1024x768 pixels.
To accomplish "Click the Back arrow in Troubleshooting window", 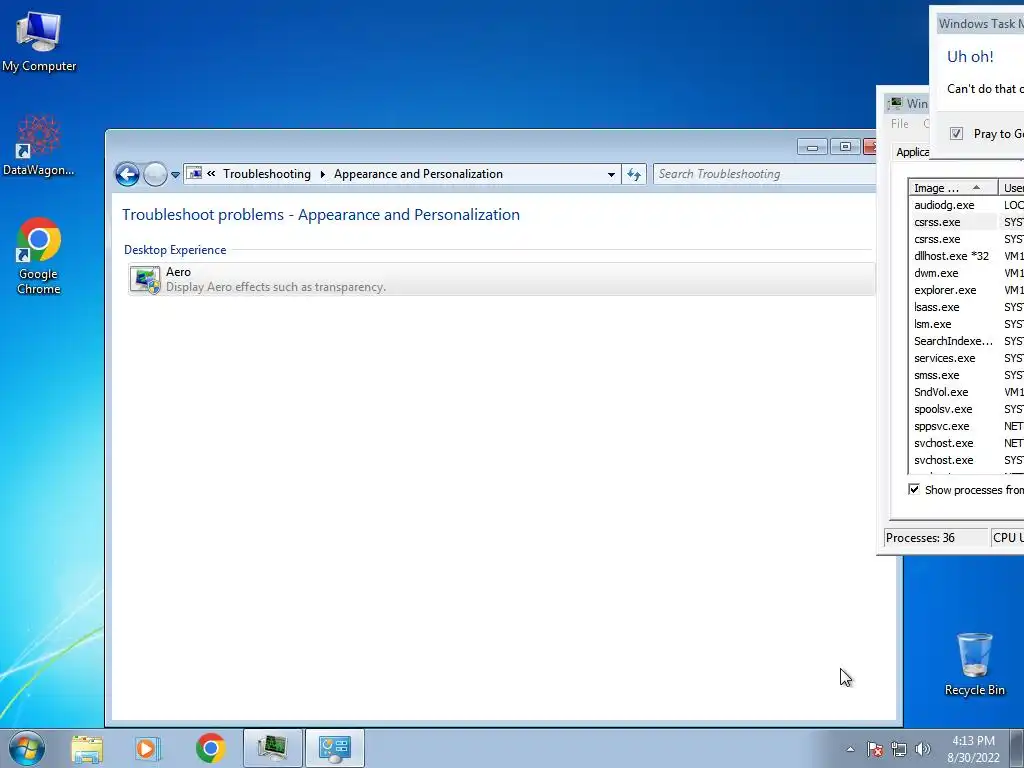I will coord(127,174).
